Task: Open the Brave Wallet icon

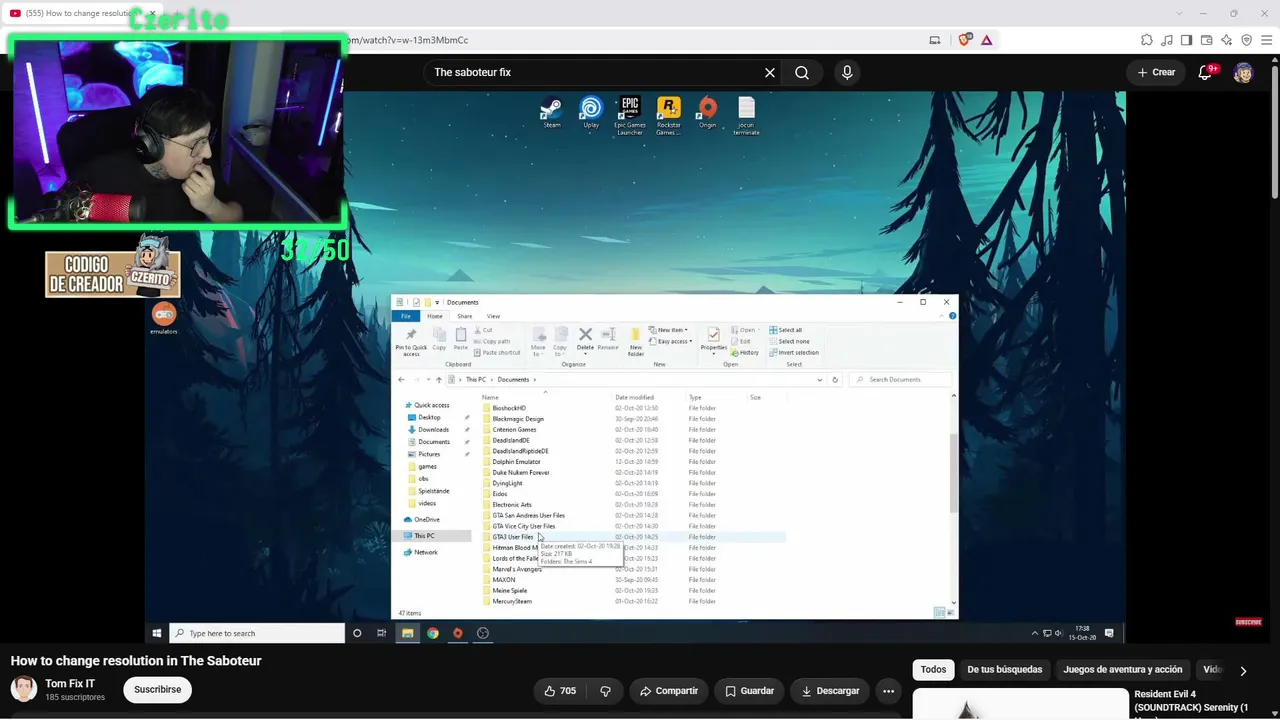Action: (1207, 40)
